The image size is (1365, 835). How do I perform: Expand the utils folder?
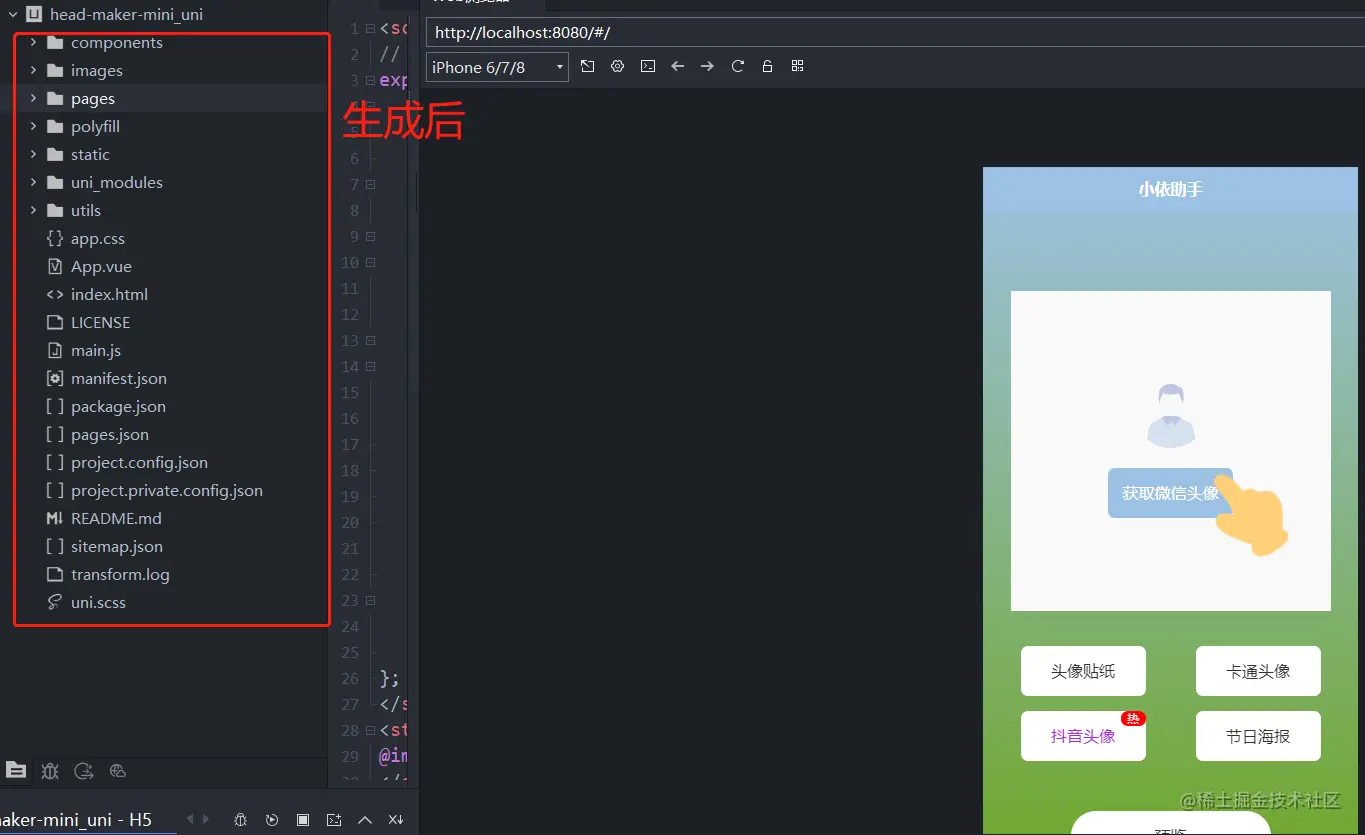pyautogui.click(x=33, y=211)
